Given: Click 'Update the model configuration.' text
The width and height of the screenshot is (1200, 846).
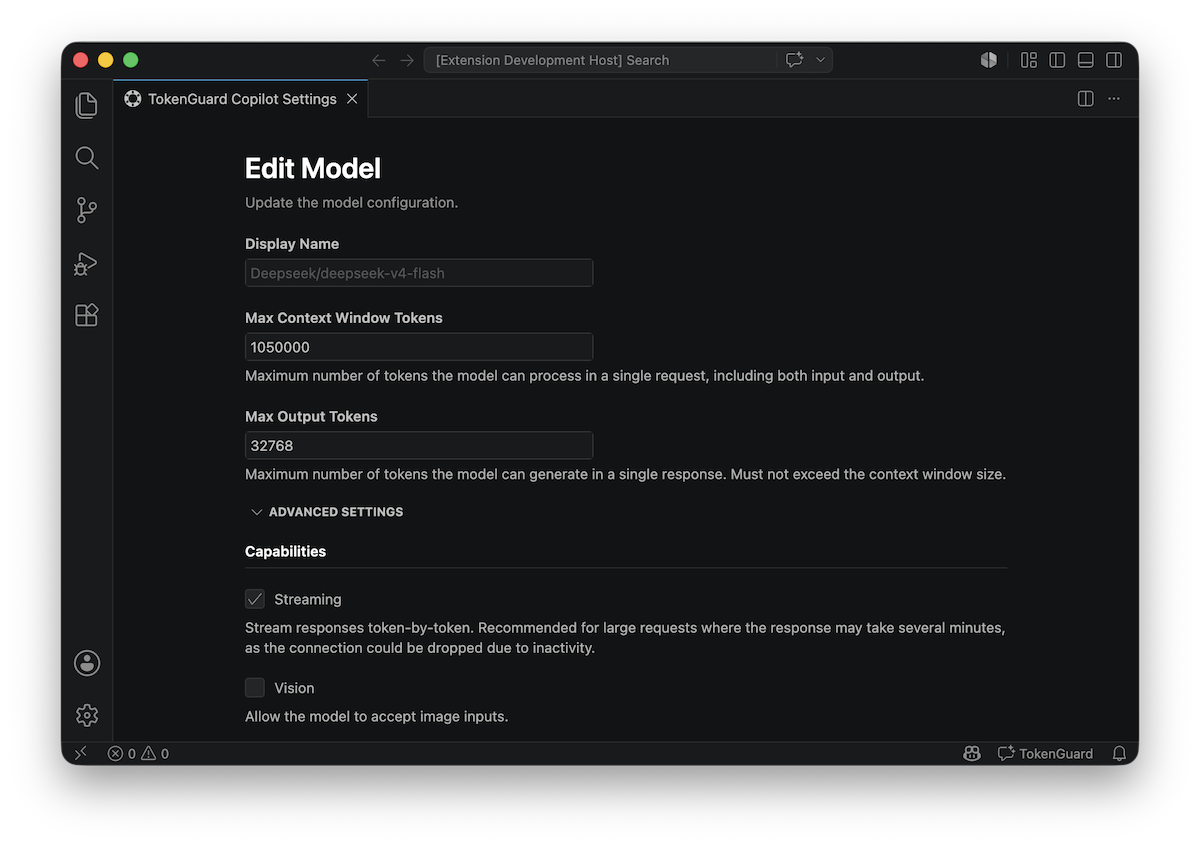Looking at the screenshot, I should pos(352,202).
